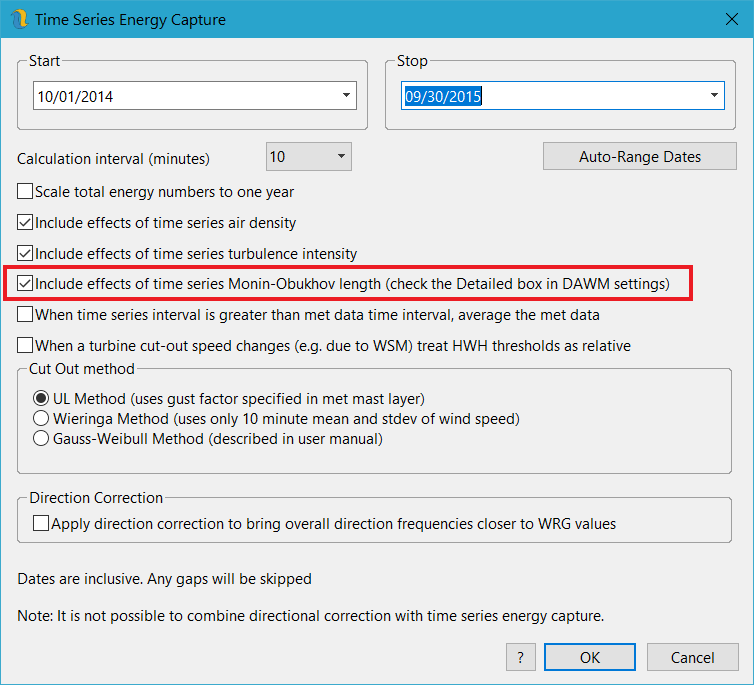Uncheck time series air density effects
754x685 pixels.
point(25,223)
